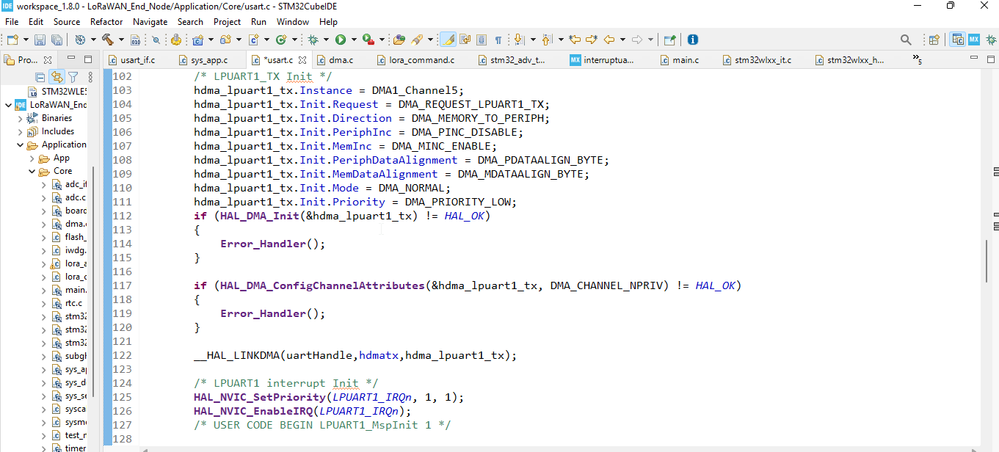Screen dimensions: 999x452
Task: Open the File menu
Action: (x=11, y=22)
